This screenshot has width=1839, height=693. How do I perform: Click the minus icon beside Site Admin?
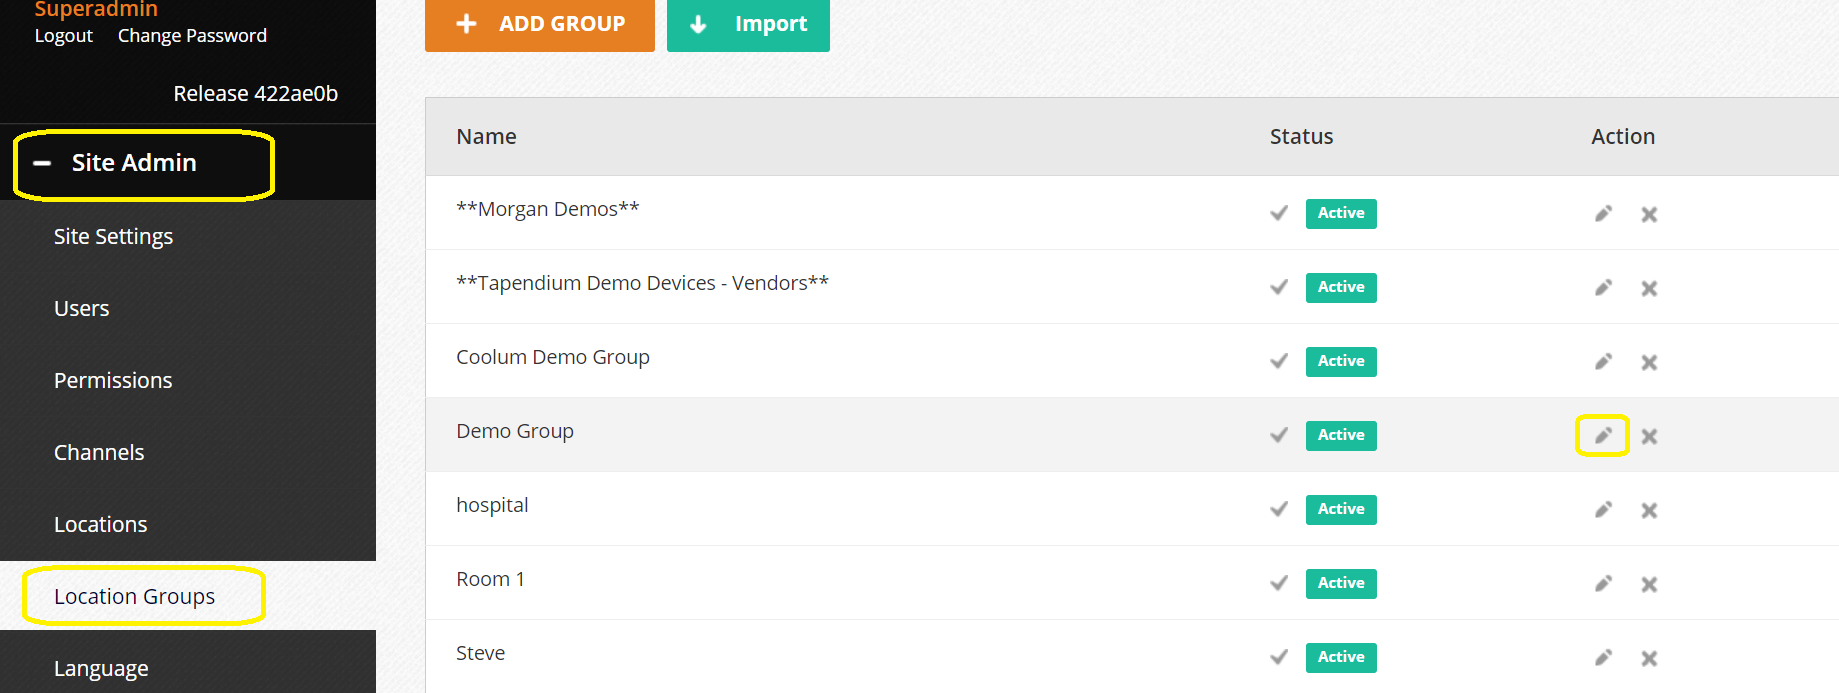42,163
